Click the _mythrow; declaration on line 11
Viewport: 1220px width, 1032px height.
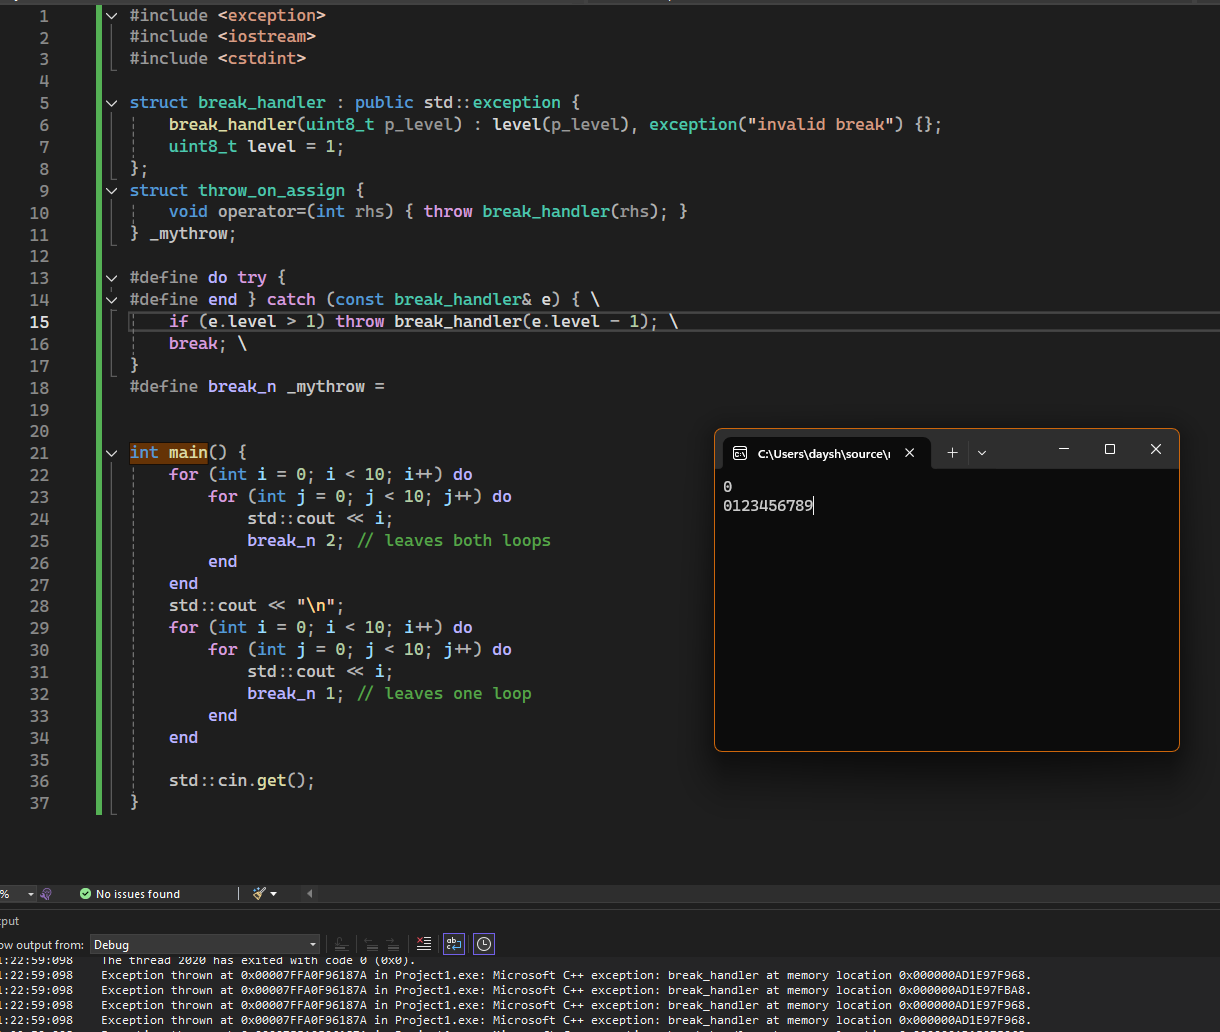pos(193,234)
